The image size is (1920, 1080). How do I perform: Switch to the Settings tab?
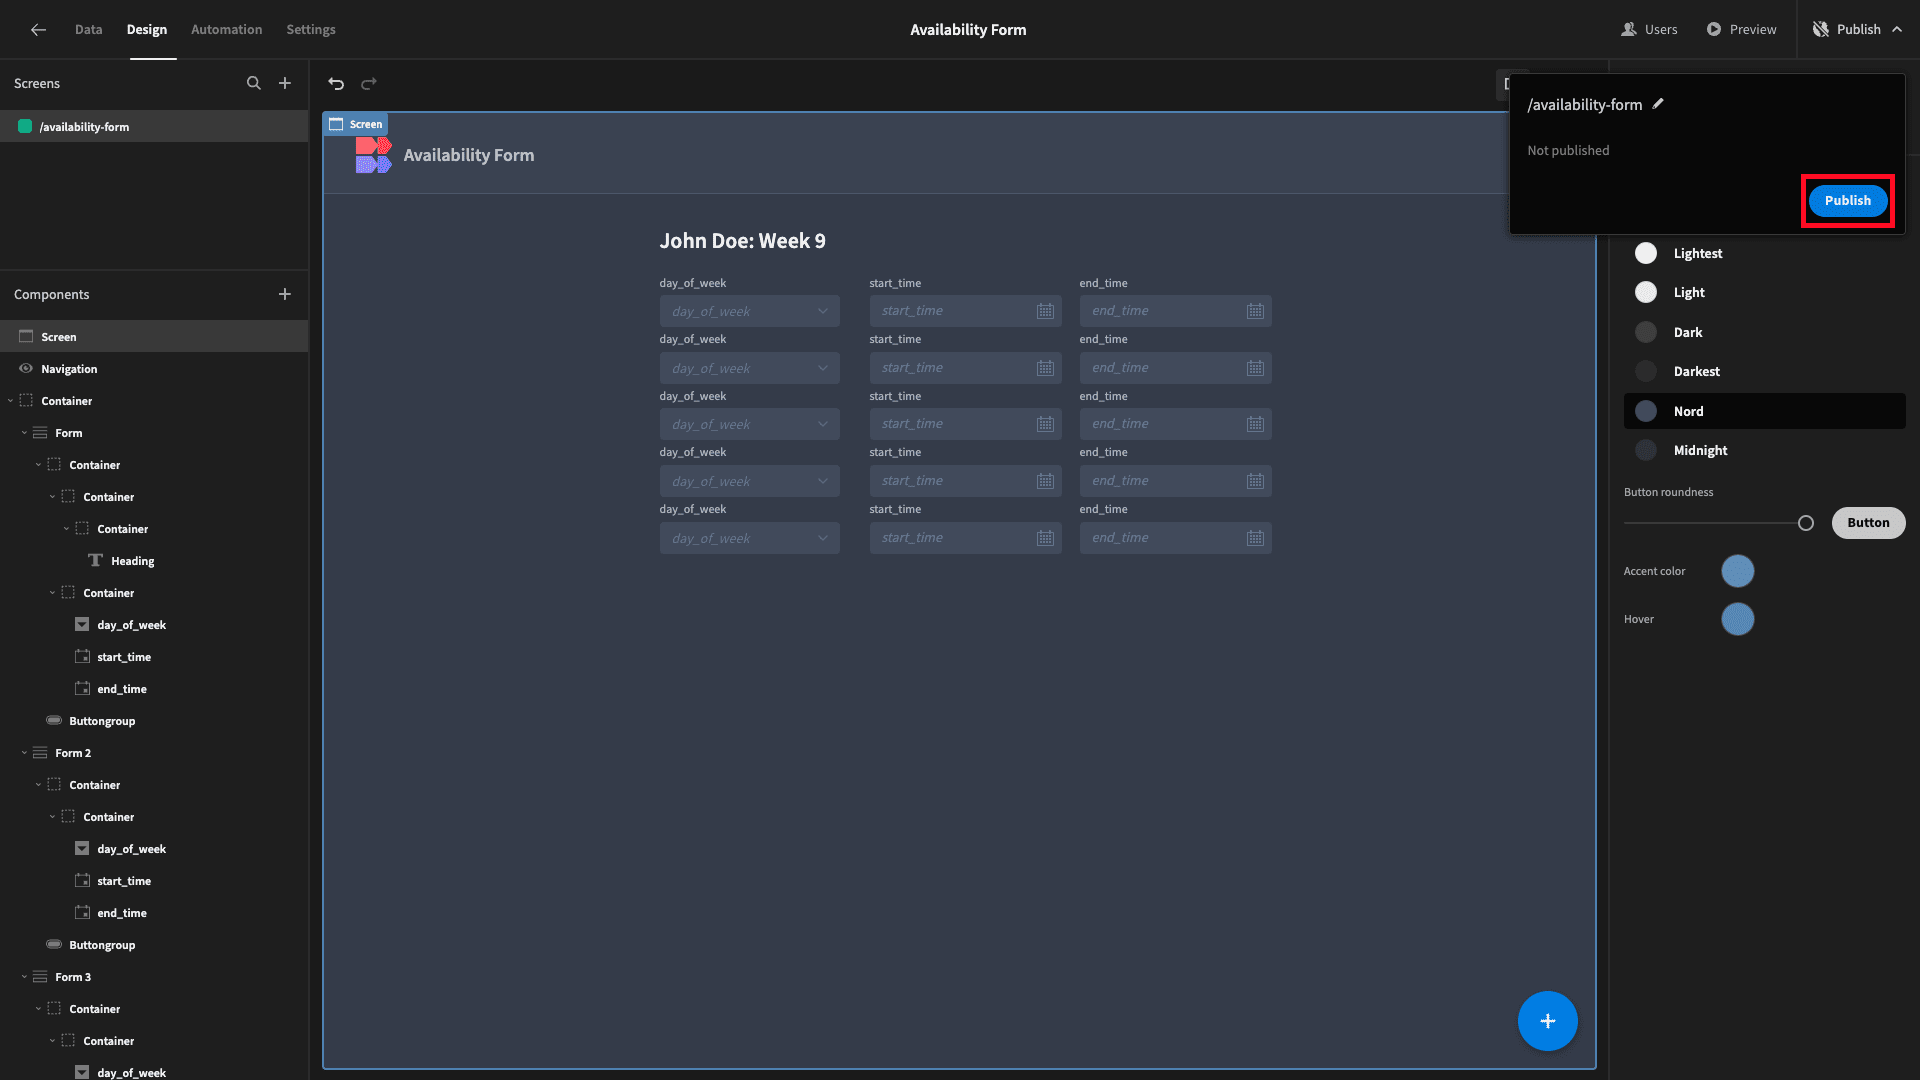pyautogui.click(x=311, y=30)
